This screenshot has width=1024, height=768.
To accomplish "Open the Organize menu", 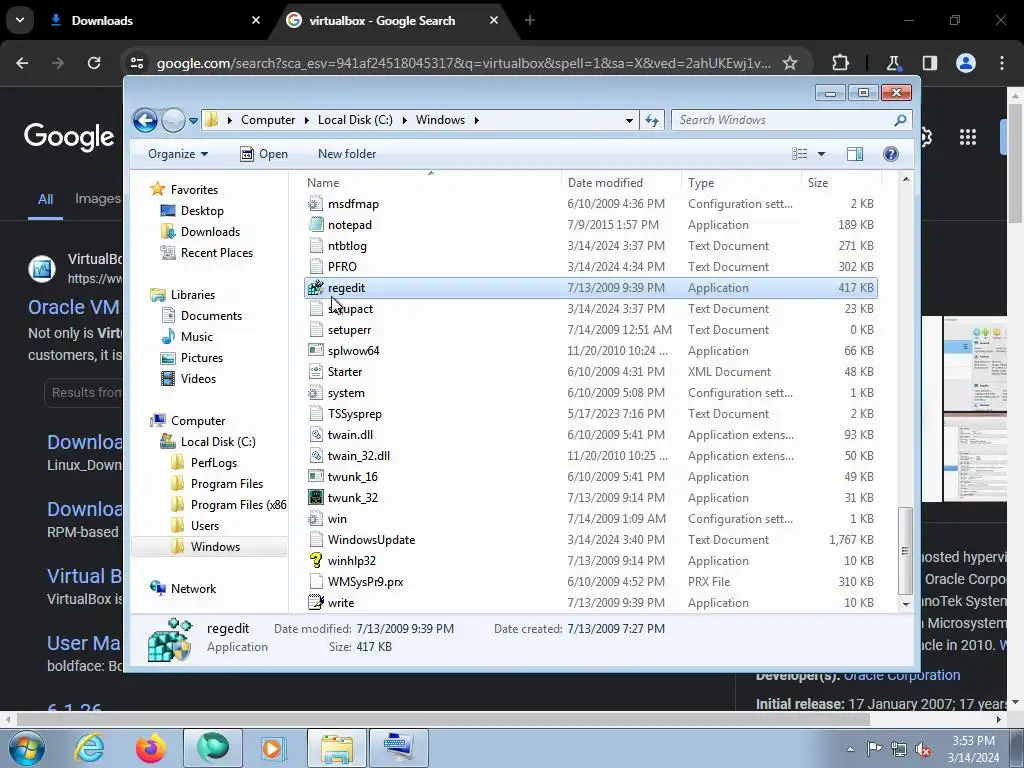I will click(x=178, y=154).
